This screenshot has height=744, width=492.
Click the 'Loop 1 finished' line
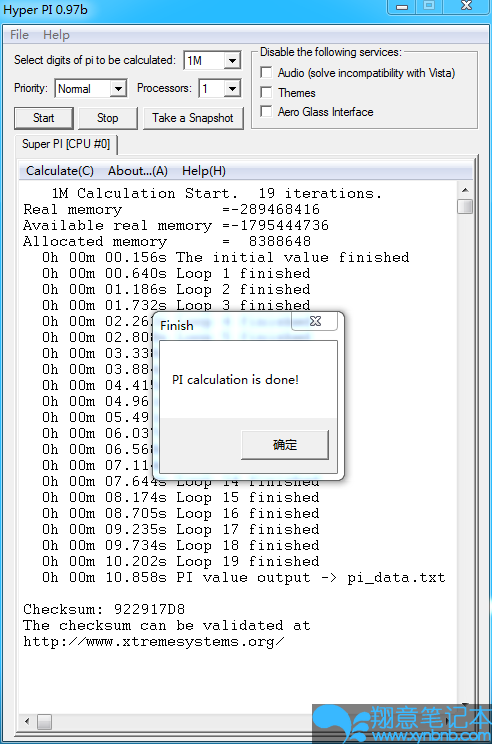pyautogui.click(x=176, y=273)
